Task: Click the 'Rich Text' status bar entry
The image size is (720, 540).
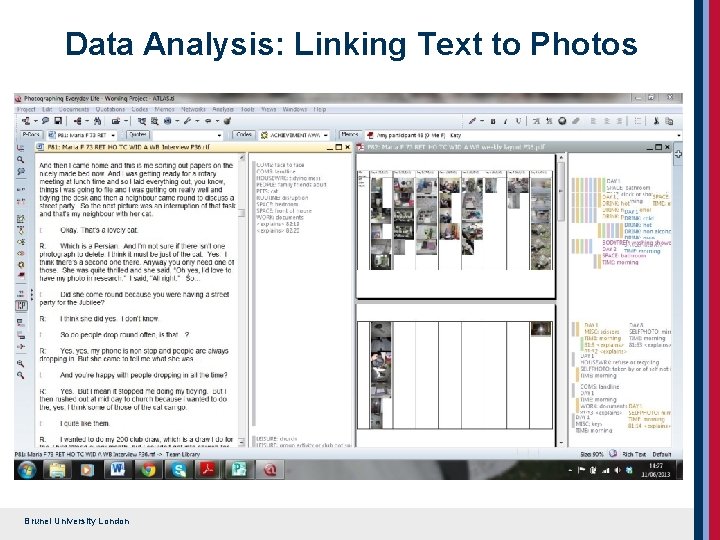Action: tap(634, 454)
